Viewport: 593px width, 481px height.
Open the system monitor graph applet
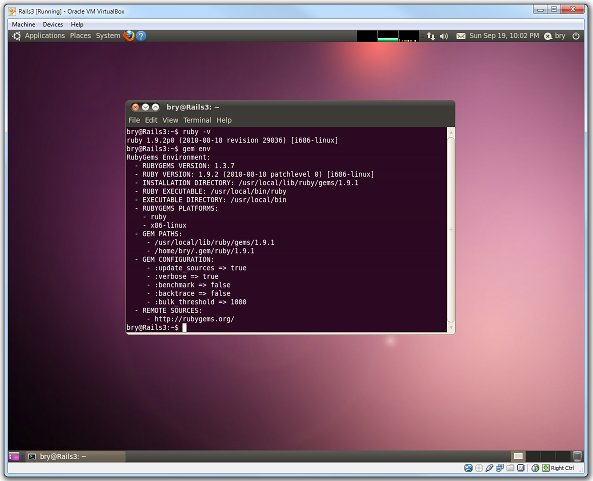pyautogui.click(x=388, y=36)
